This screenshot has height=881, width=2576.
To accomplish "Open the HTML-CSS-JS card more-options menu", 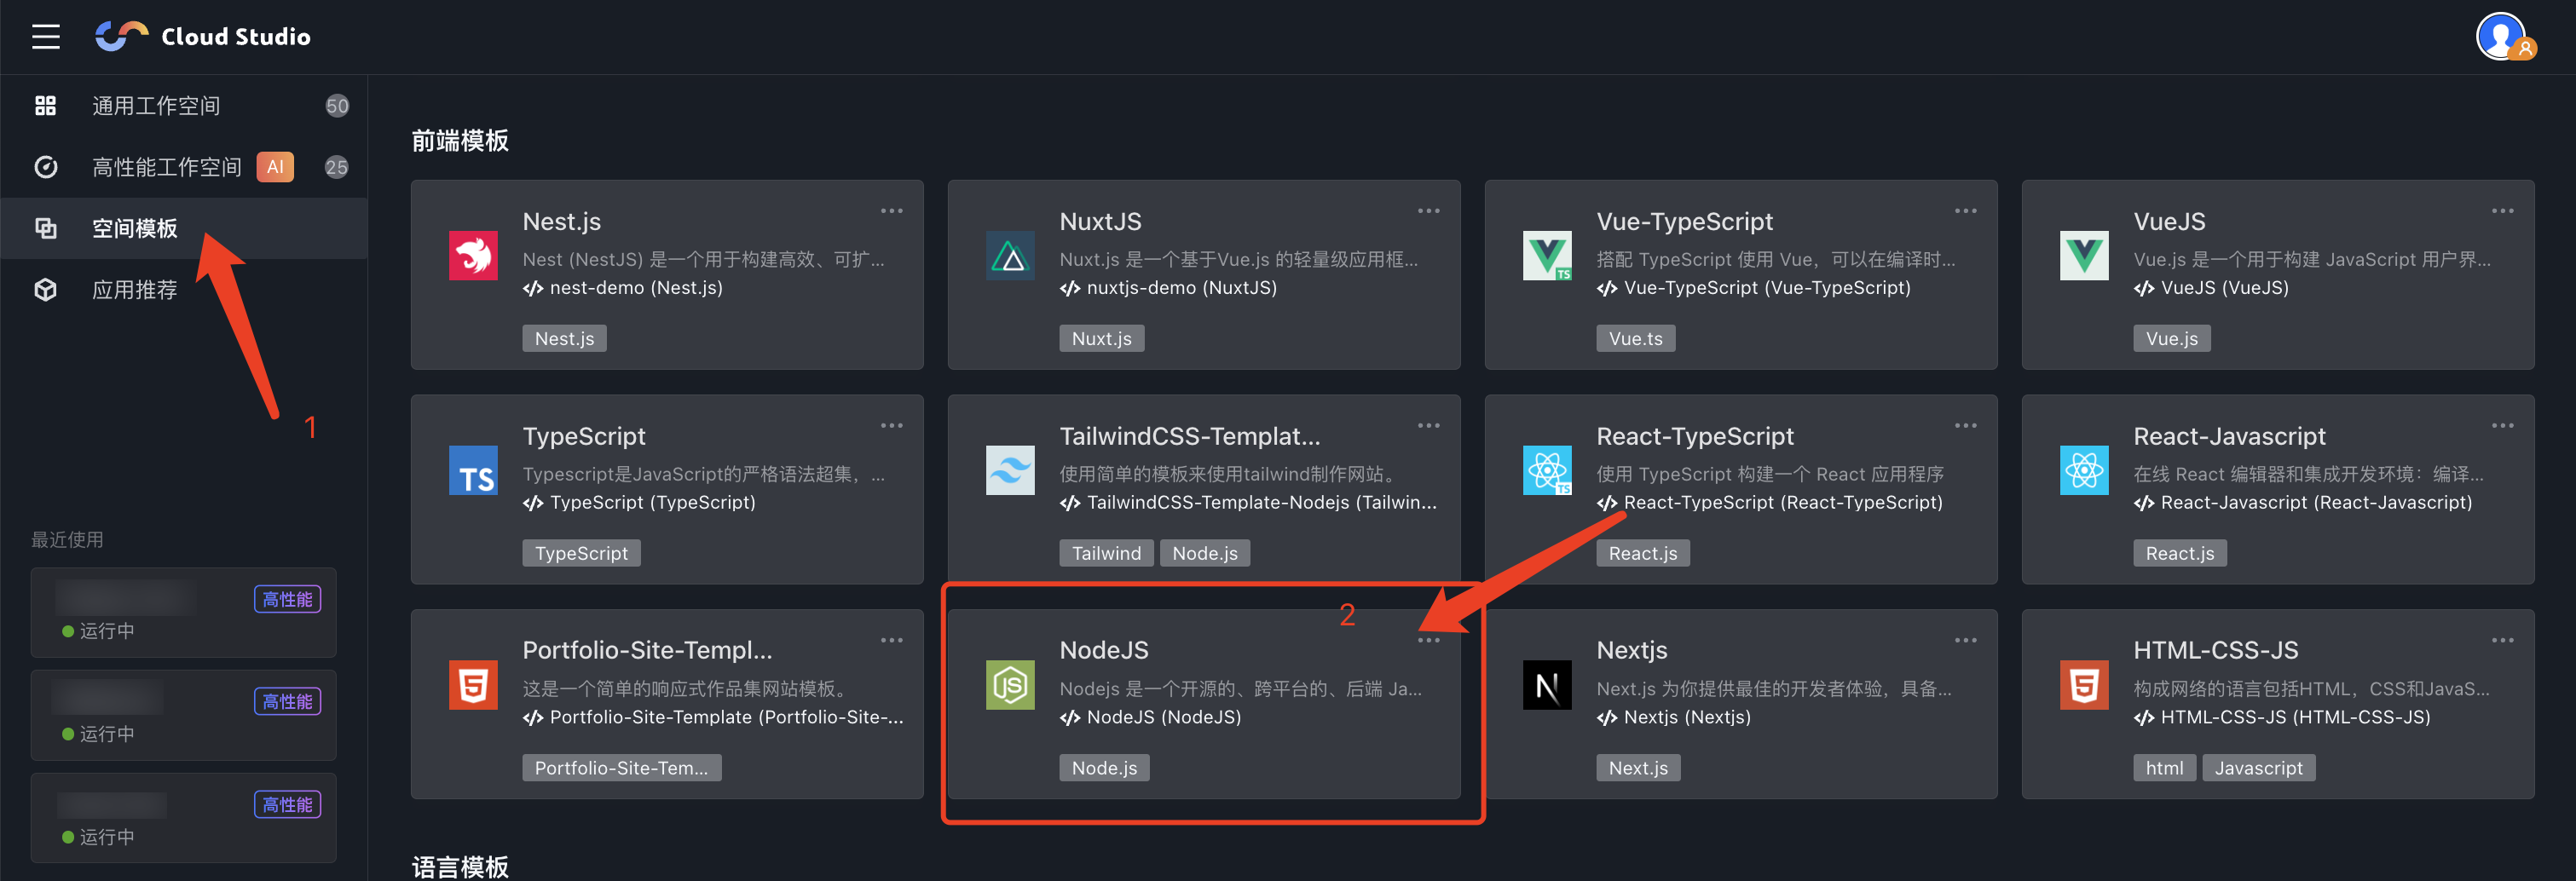I will point(2503,640).
